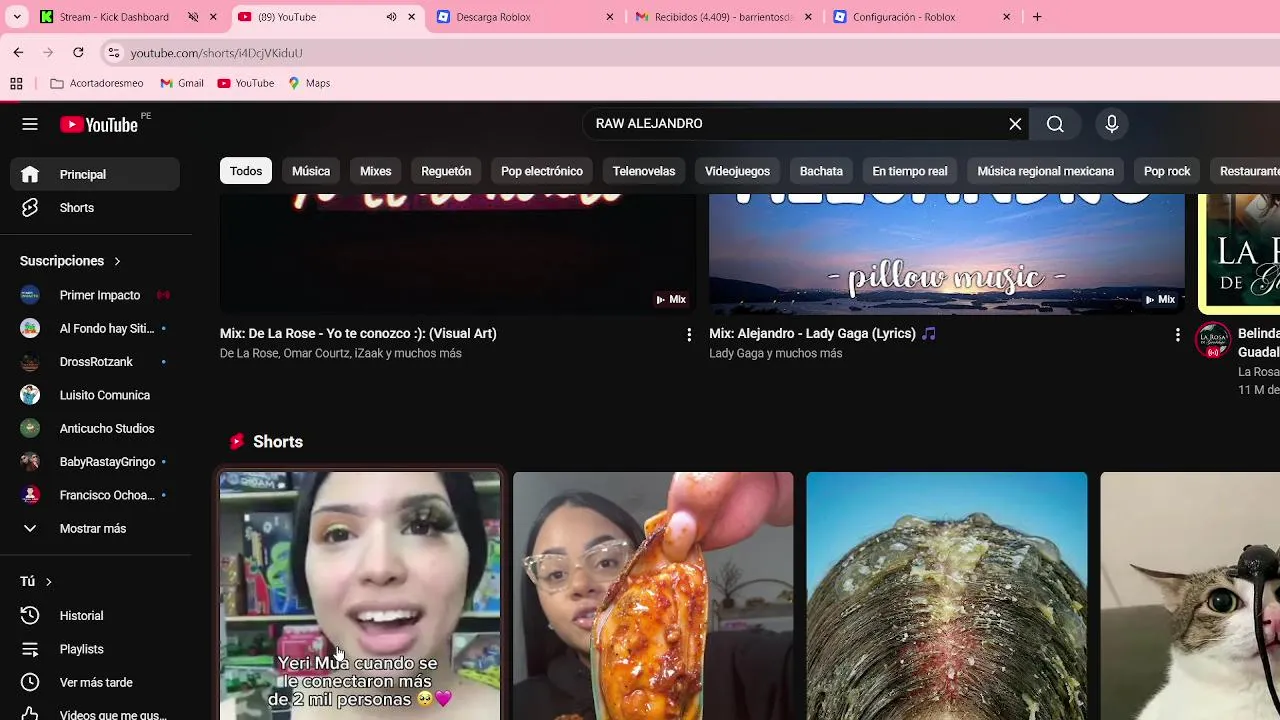The image size is (1280, 720).
Task: Open the YouTube bookmark
Action: coord(246,83)
